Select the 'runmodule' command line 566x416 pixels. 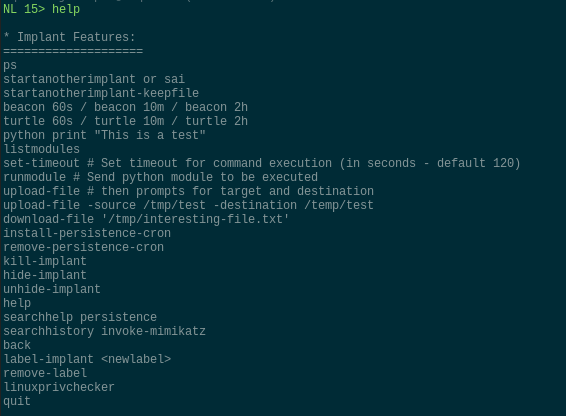coord(160,177)
